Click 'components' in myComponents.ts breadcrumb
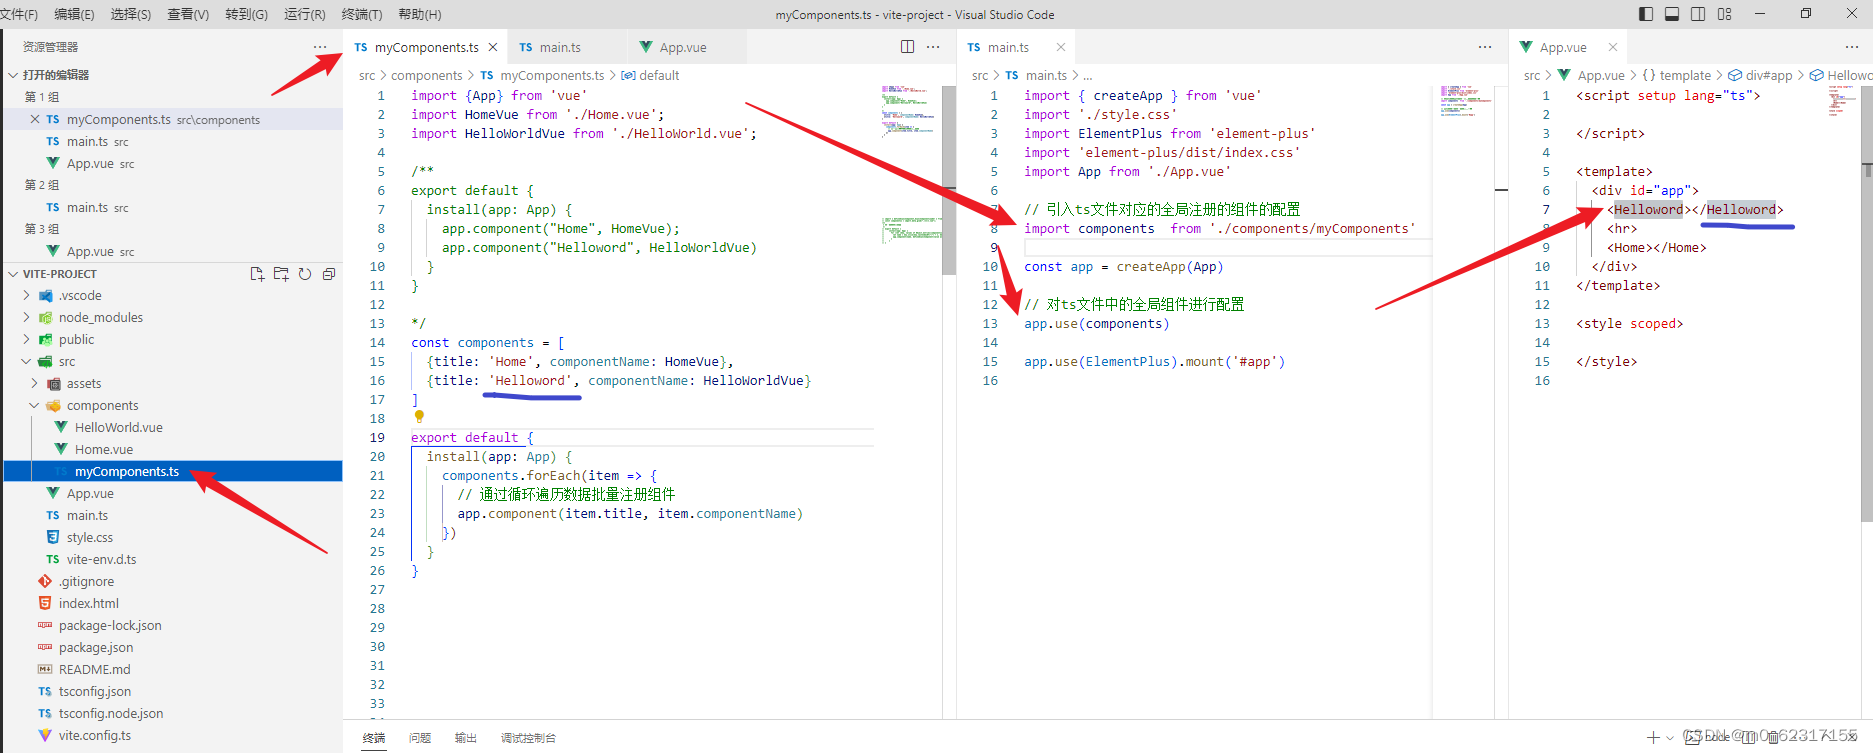The image size is (1873, 753). click(x=427, y=75)
